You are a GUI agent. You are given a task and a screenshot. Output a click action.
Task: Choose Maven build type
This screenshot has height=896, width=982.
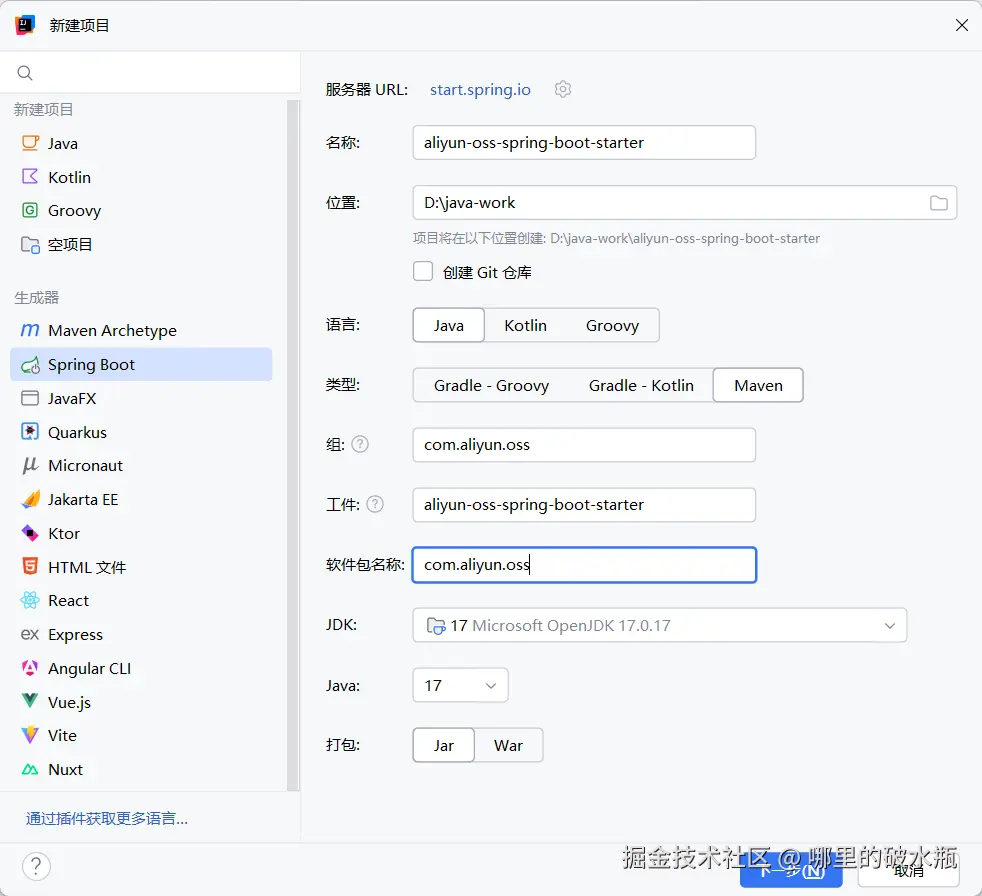click(x=758, y=385)
